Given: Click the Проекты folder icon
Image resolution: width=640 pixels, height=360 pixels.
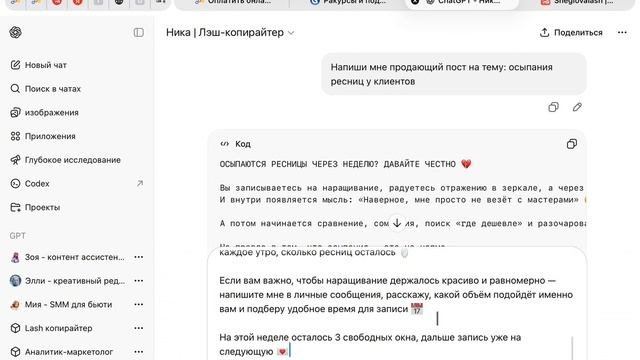Looking at the screenshot, I should pyautogui.click(x=15, y=207).
